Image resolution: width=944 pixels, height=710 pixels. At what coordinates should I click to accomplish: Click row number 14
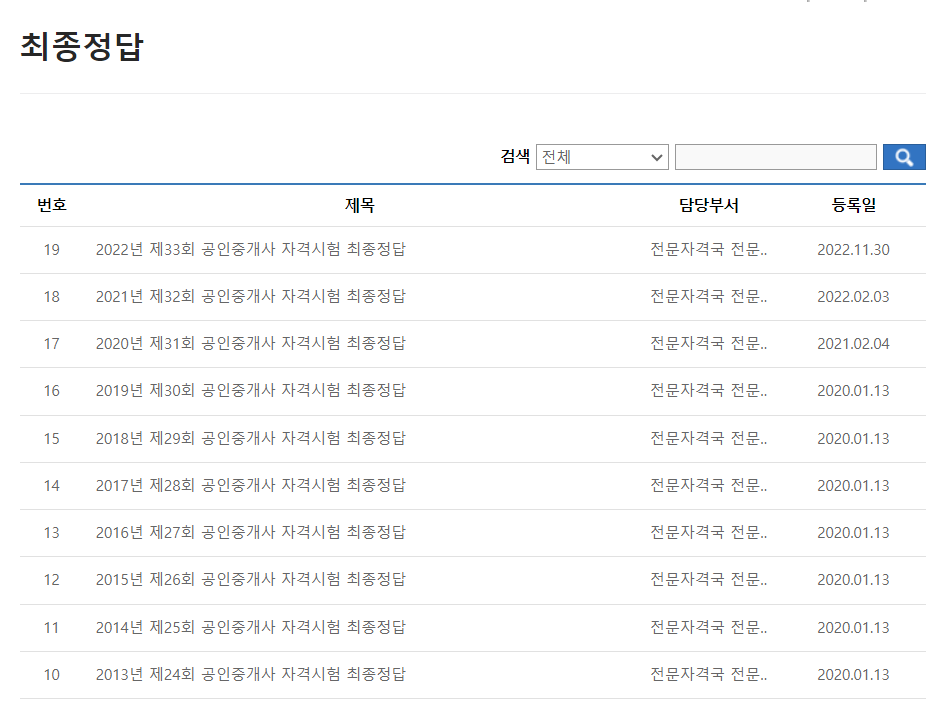point(52,486)
